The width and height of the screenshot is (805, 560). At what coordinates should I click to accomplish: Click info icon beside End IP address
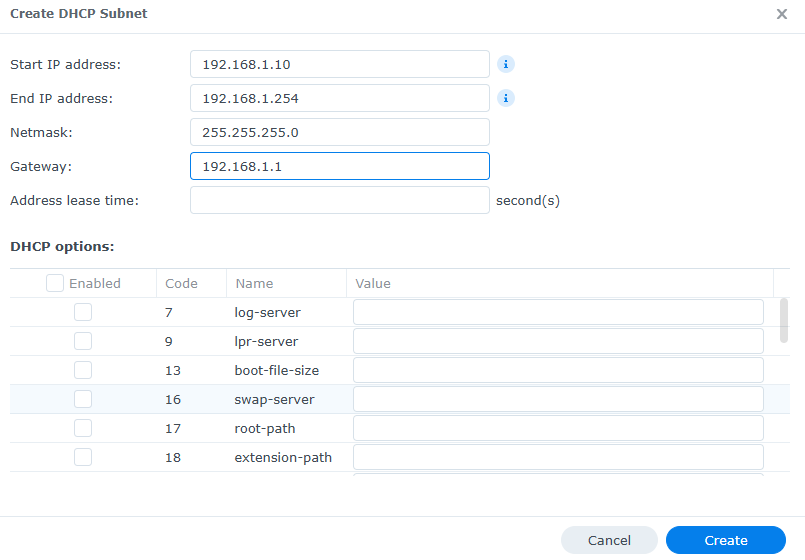pyautogui.click(x=506, y=98)
